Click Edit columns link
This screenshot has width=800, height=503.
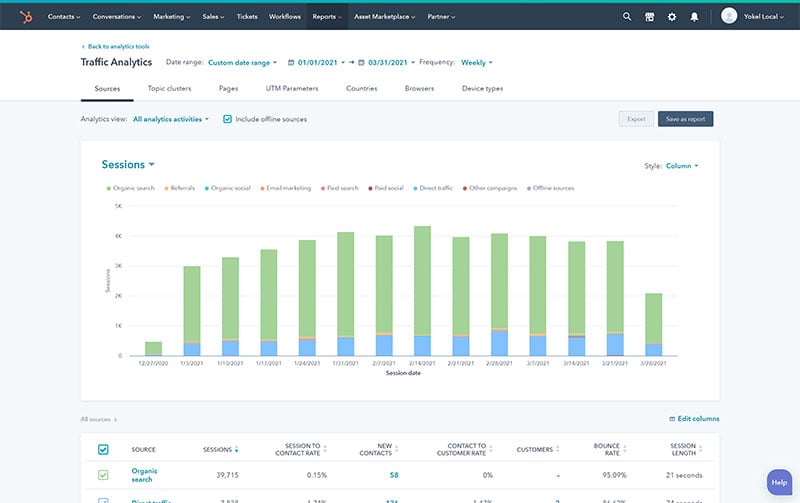(694, 419)
